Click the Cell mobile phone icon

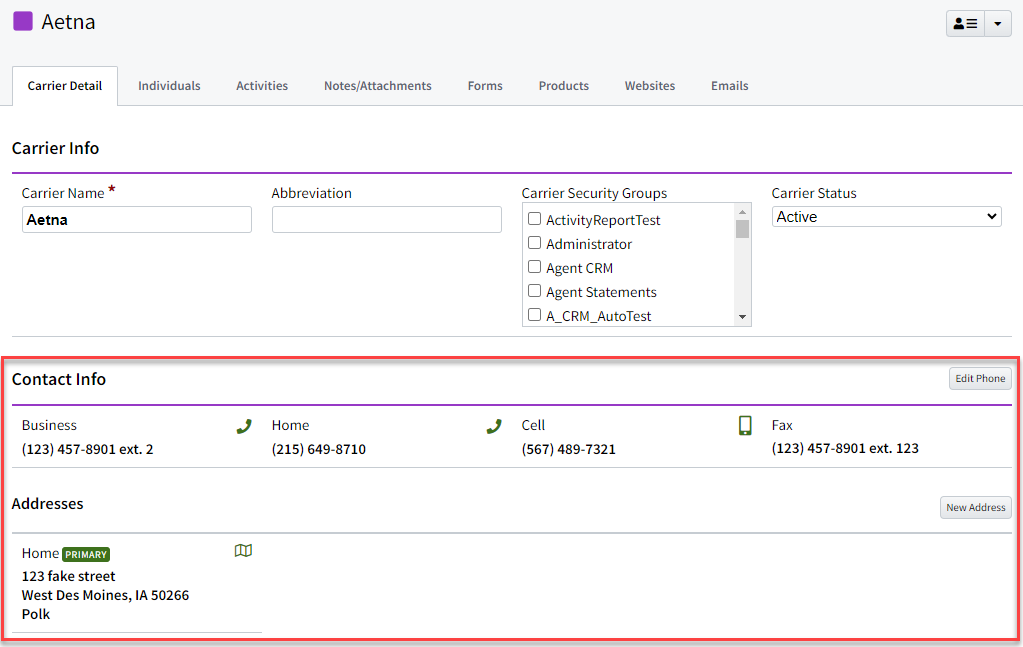point(745,426)
